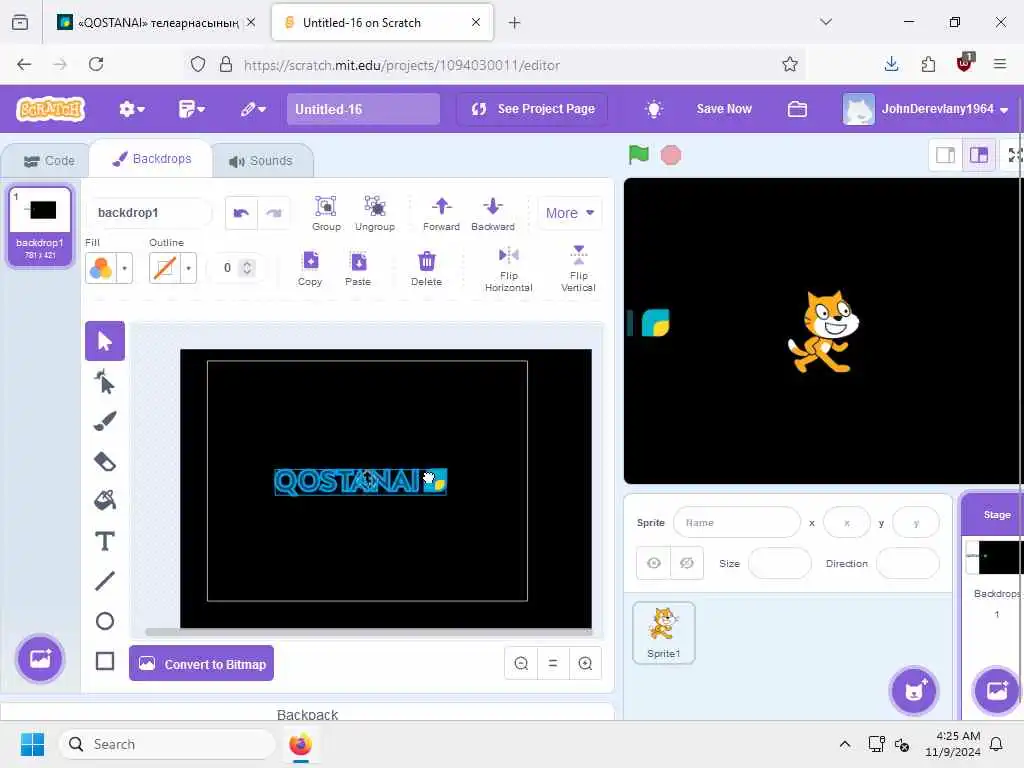This screenshot has height=768, width=1024.
Task: Reset paint canvas zoom
Action: point(553,664)
